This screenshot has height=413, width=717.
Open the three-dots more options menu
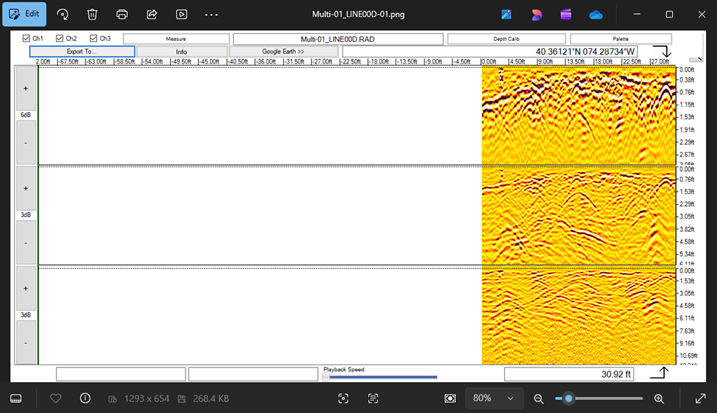point(211,15)
